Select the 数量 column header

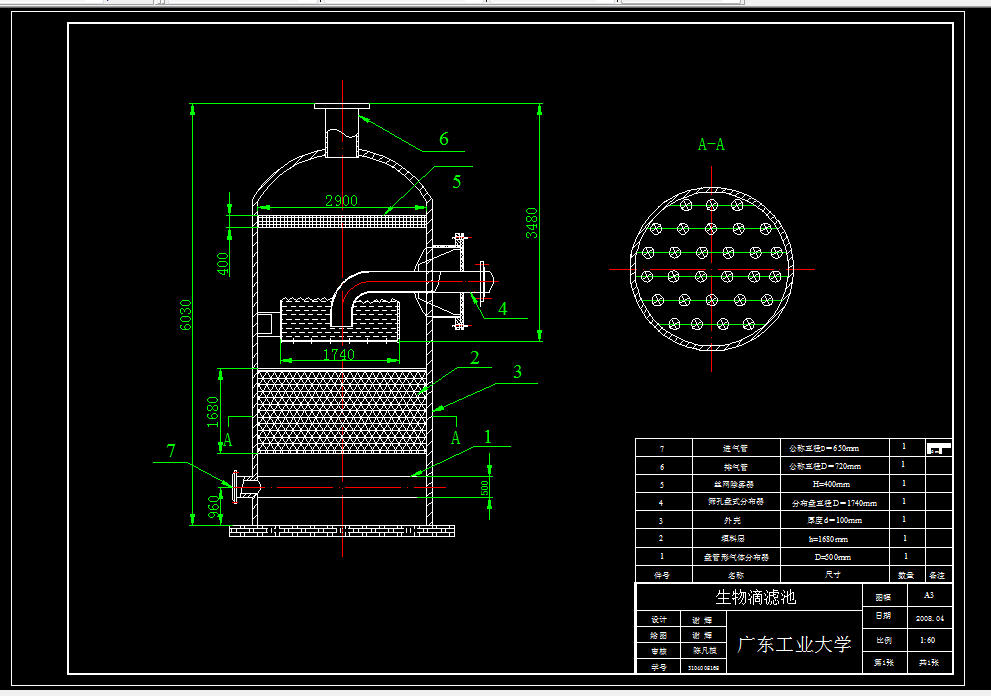906,575
